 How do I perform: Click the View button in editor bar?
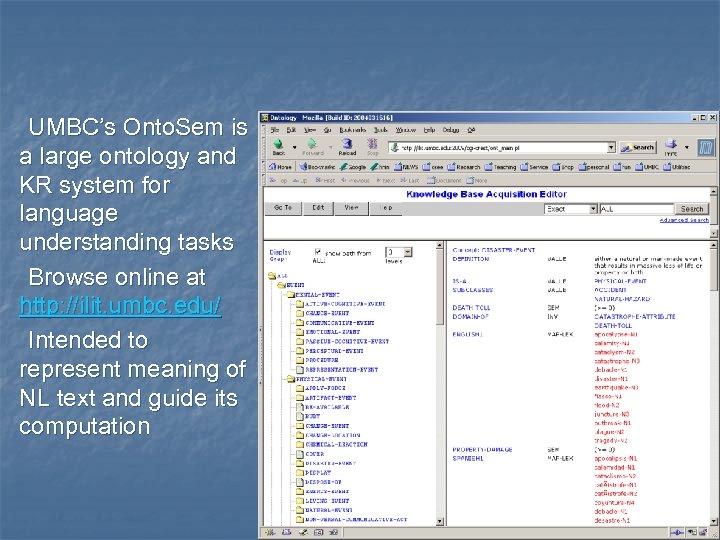click(351, 208)
